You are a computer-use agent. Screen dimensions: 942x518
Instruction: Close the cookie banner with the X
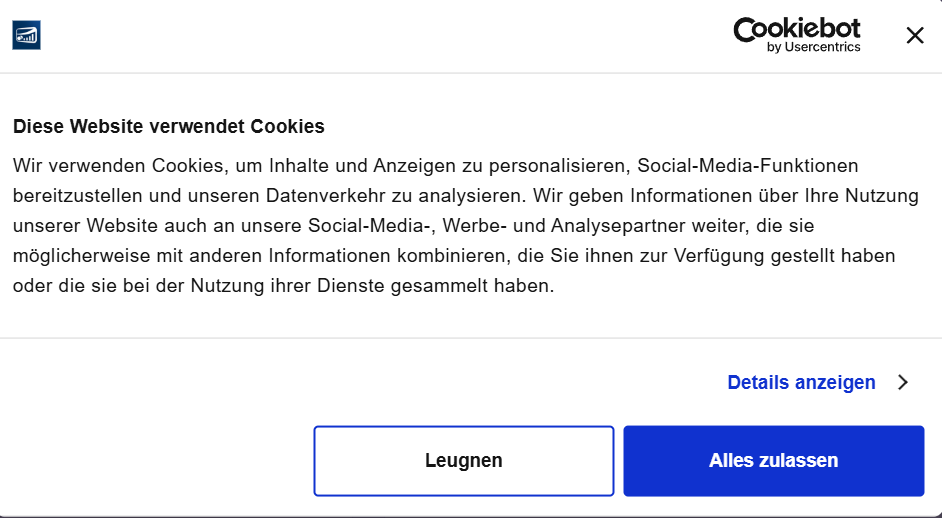click(x=914, y=36)
